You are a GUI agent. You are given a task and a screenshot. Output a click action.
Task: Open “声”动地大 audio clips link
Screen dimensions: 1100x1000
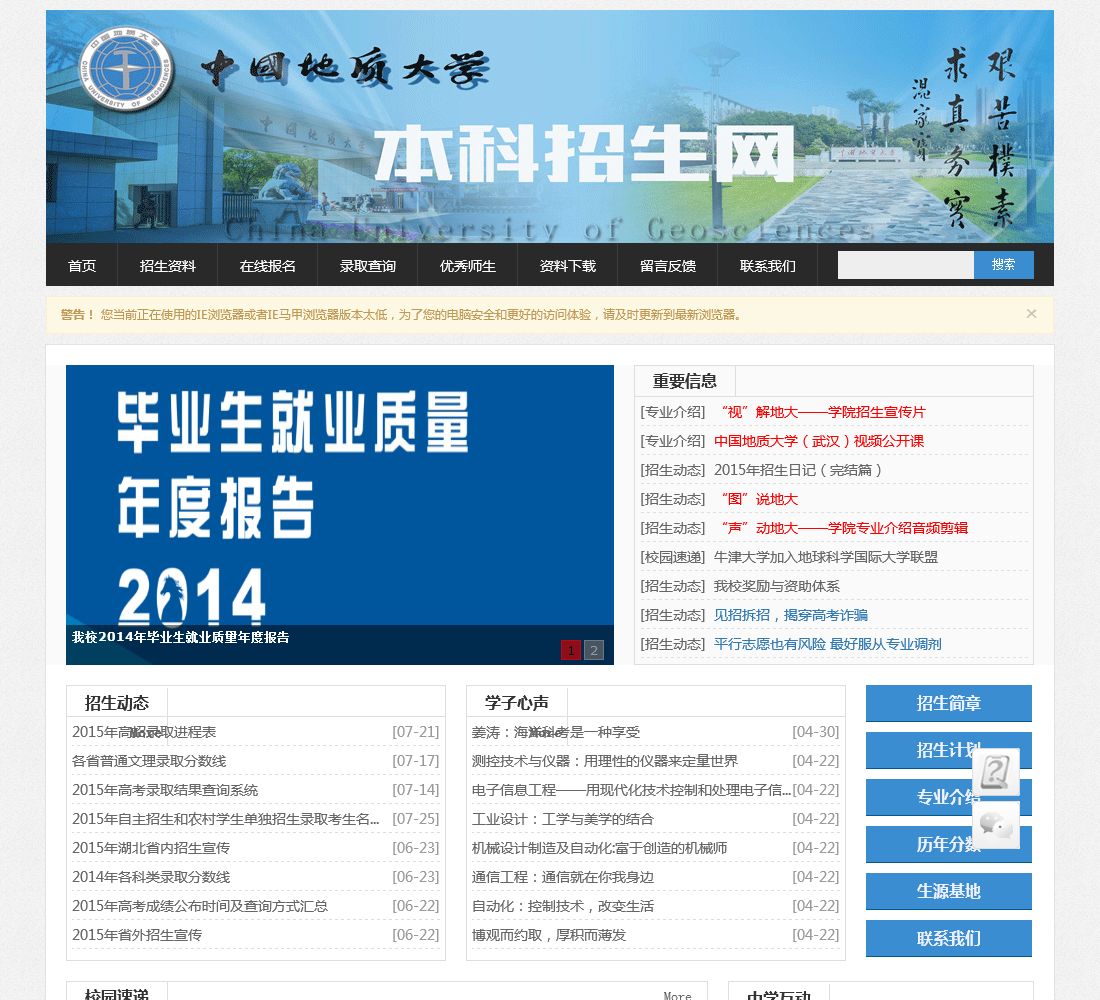click(840, 528)
